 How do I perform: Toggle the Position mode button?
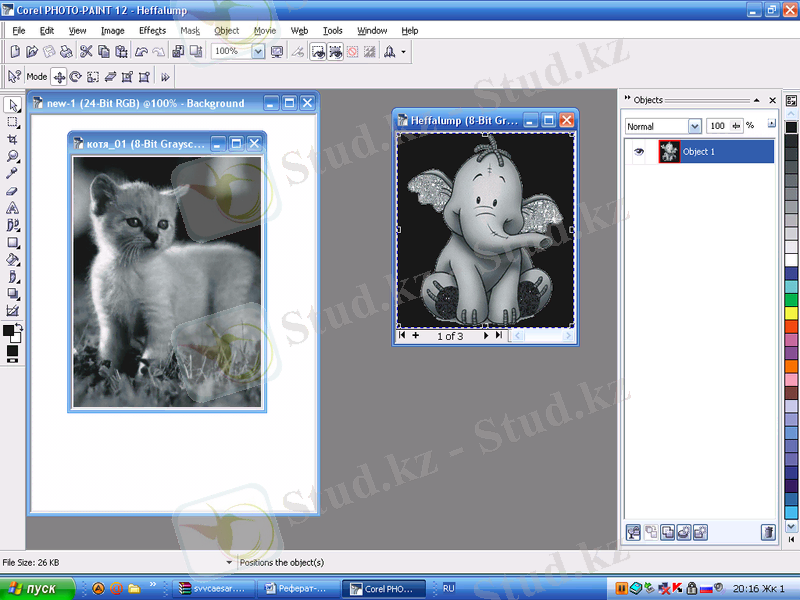(x=58, y=76)
